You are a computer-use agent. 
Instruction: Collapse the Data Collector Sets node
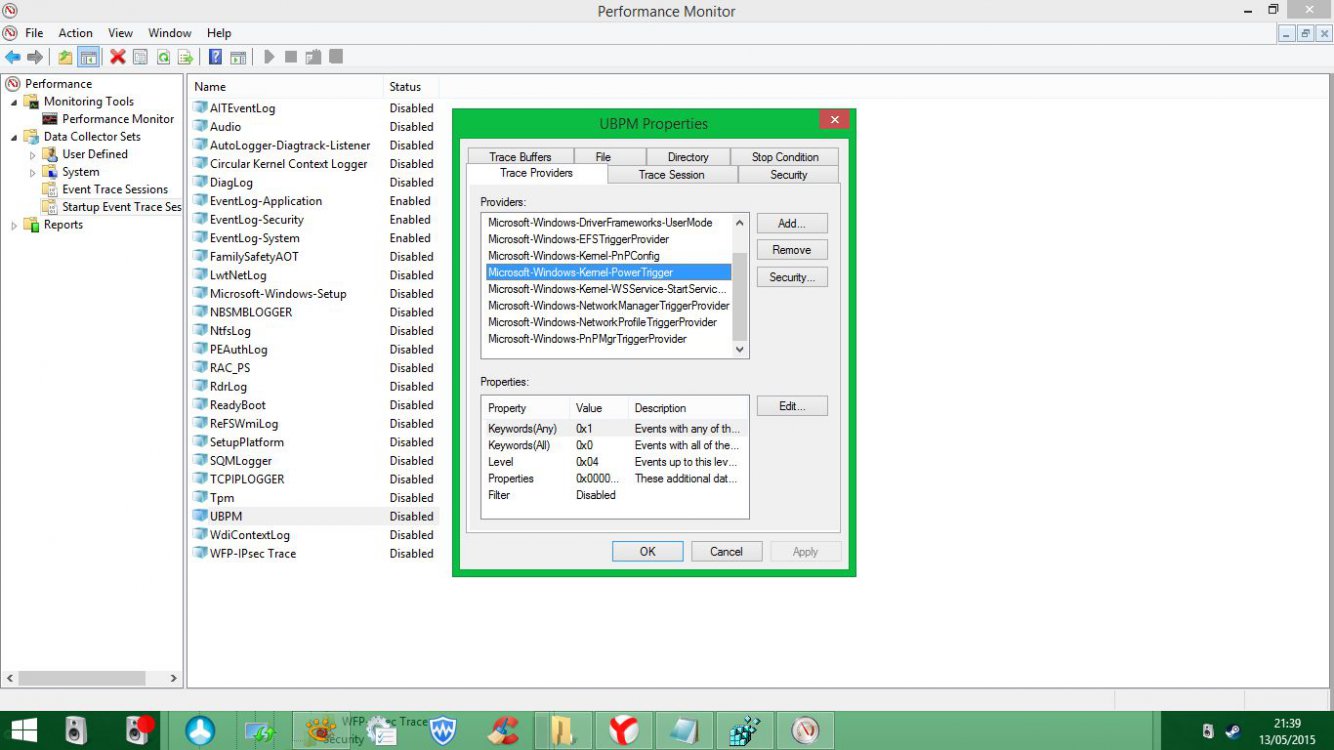pyautogui.click(x=14, y=137)
